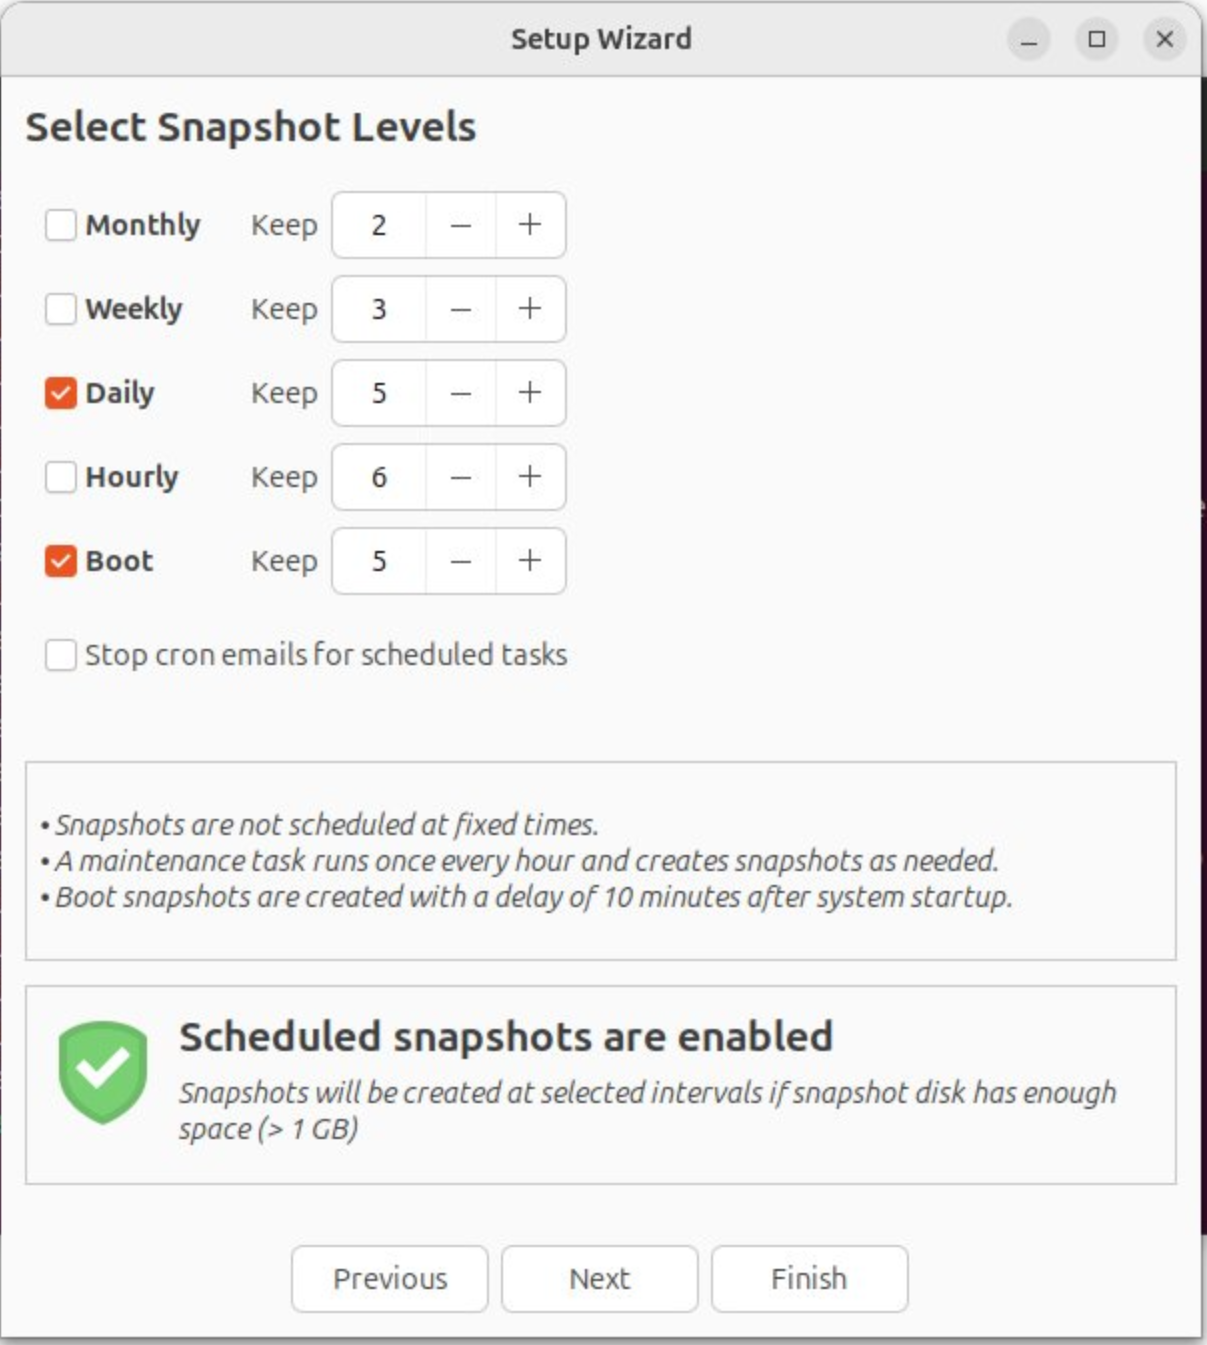Image resolution: width=1207 pixels, height=1345 pixels.
Task: Increase Monthly keep count with plus
Action: click(x=530, y=225)
